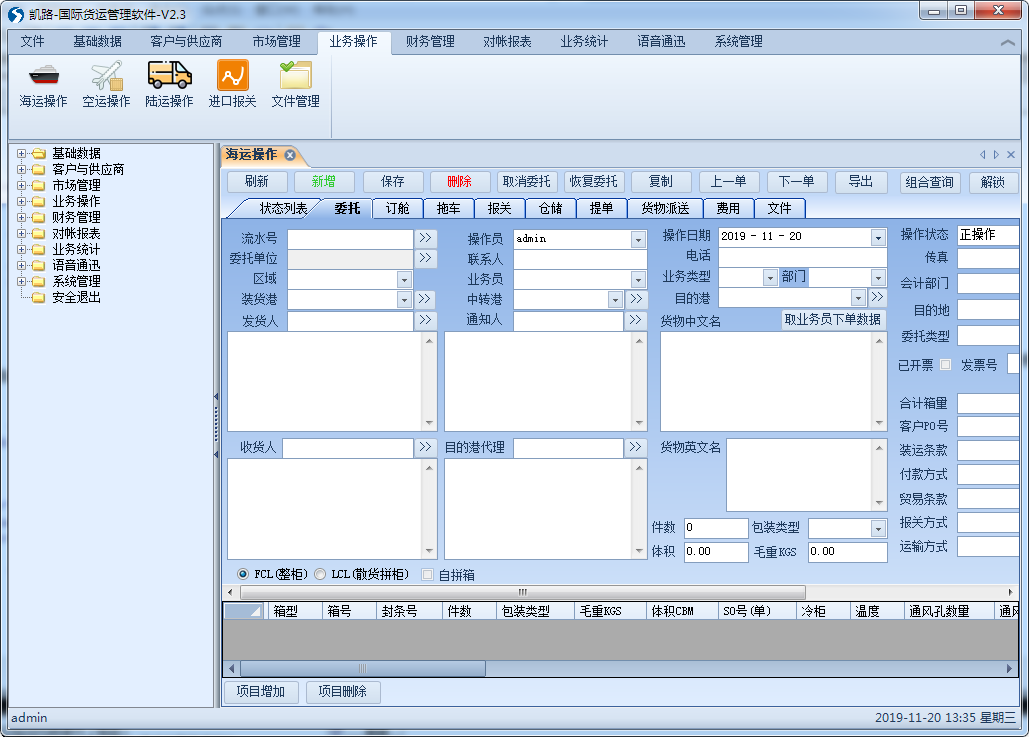This screenshot has height=737, width=1029.
Task: Open the 空运操作 airplane icon
Action: pyautogui.click(x=106, y=76)
